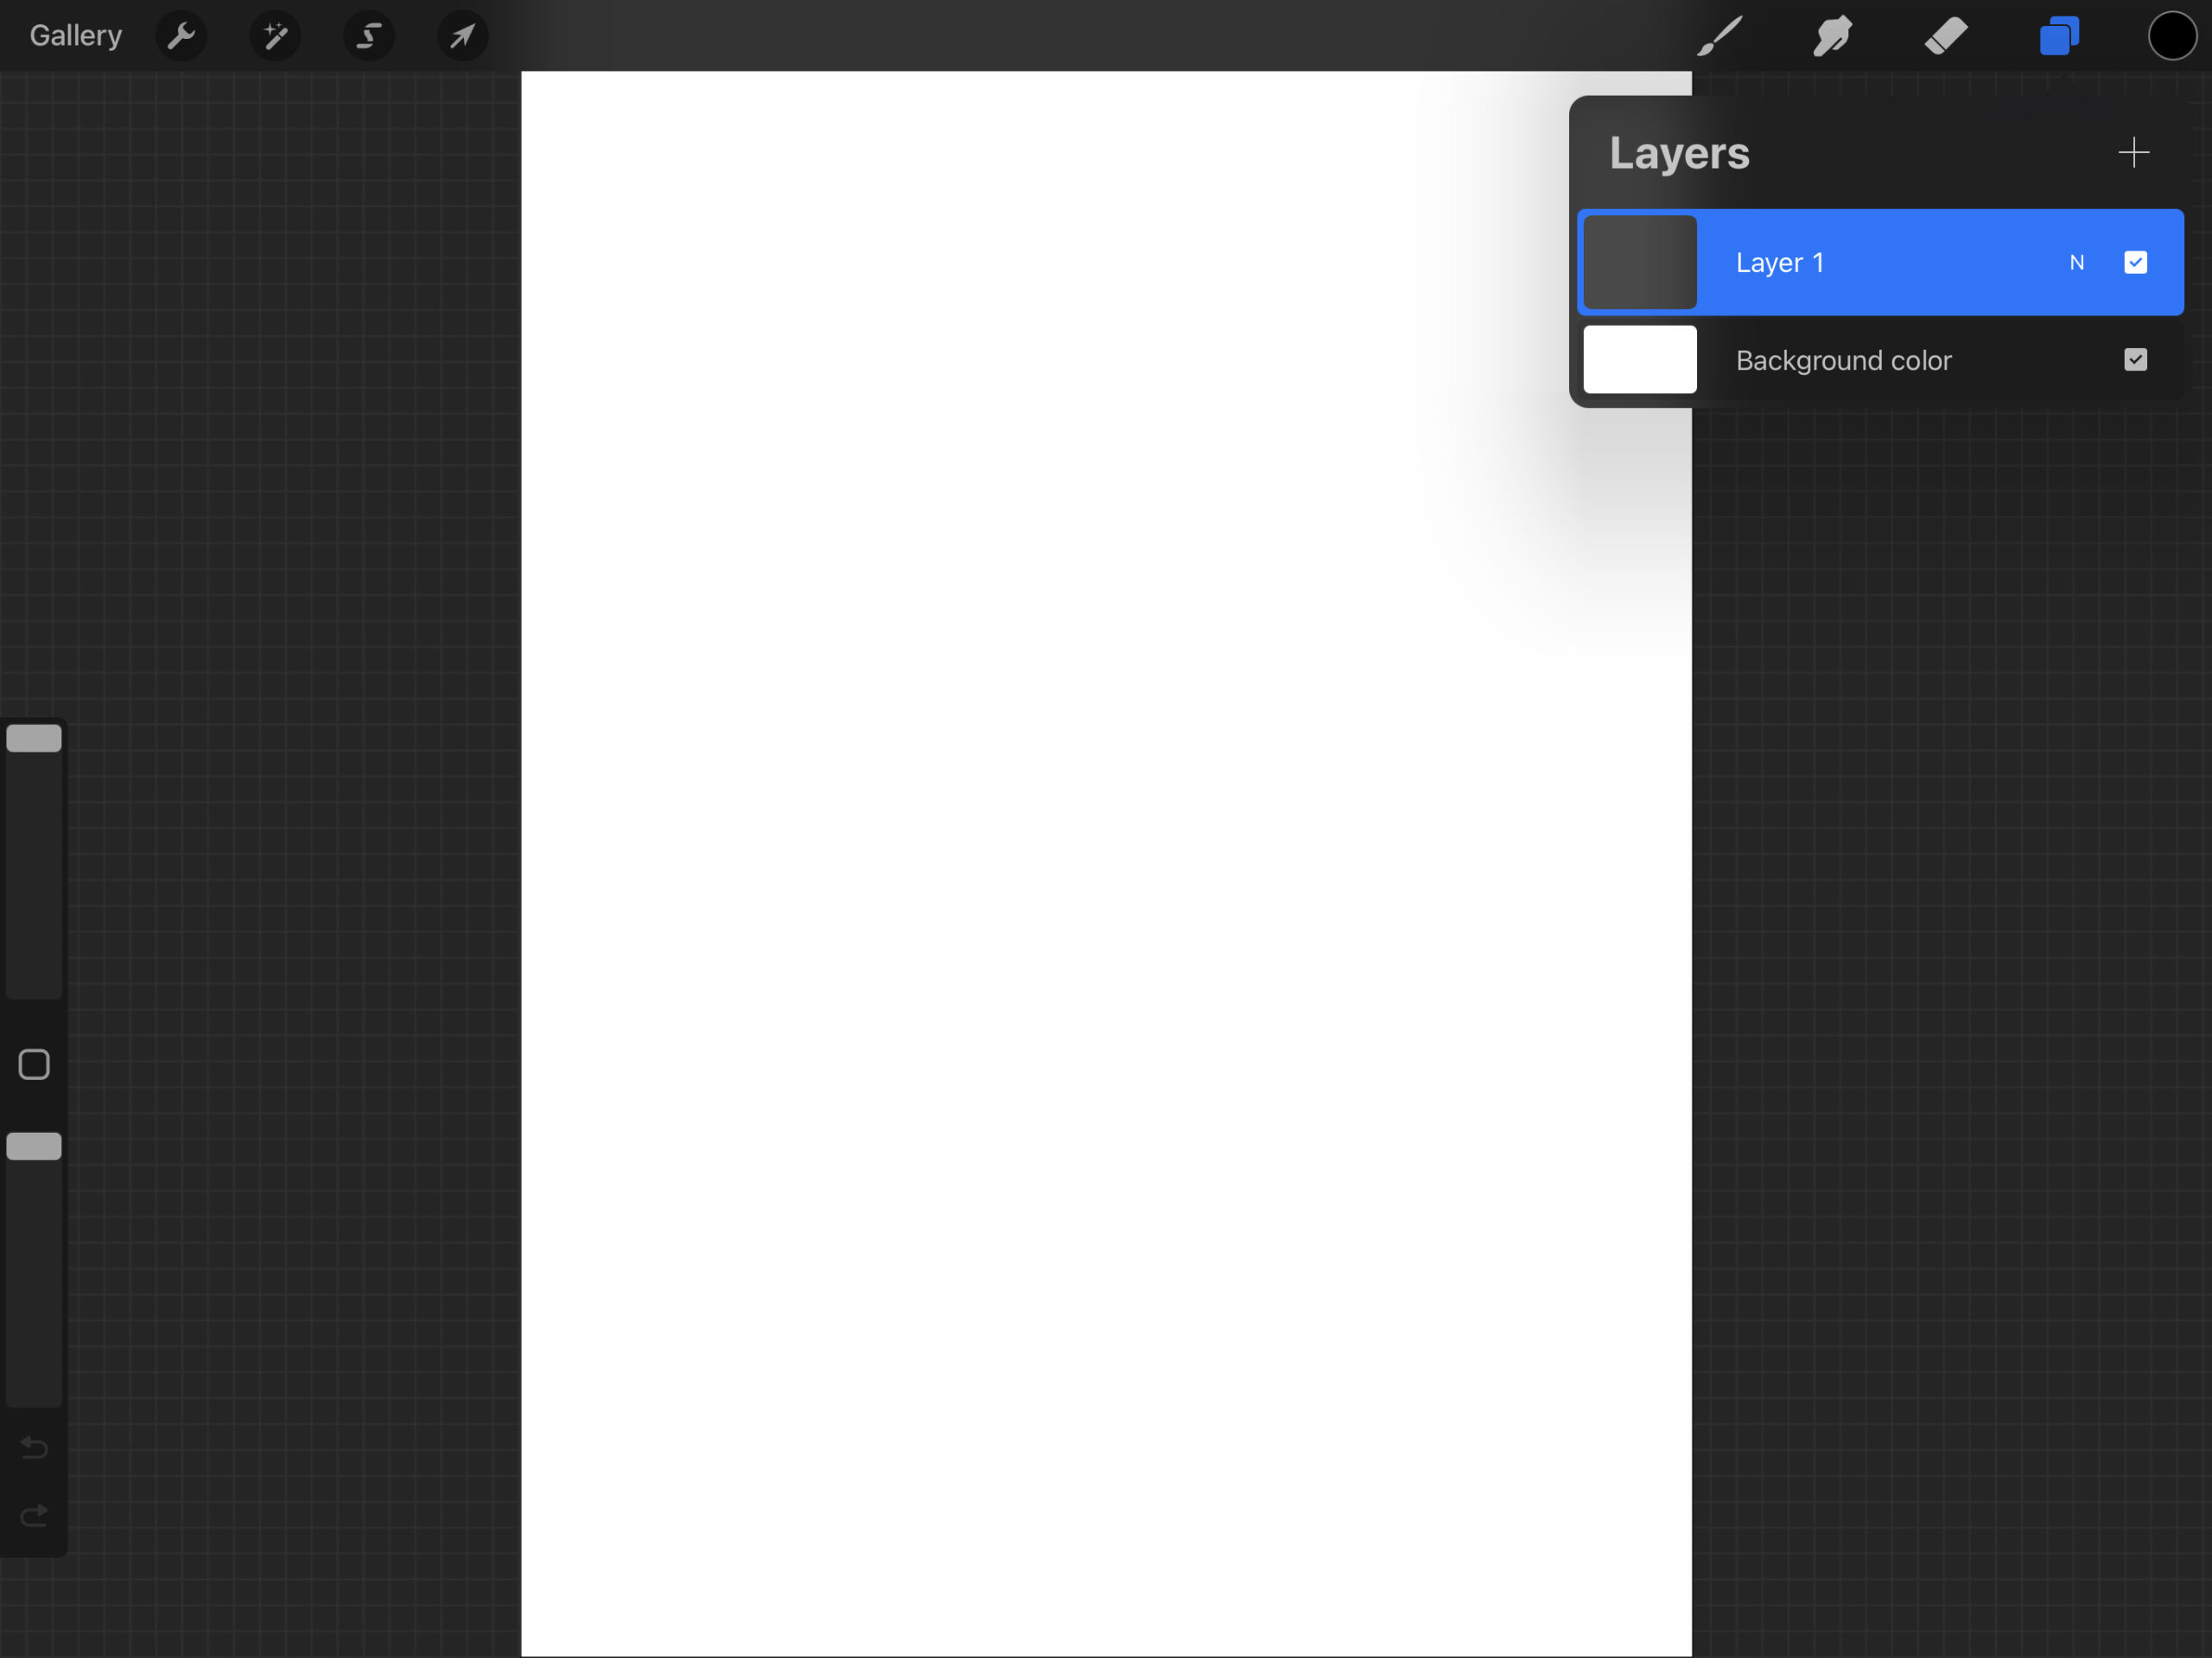
Task: Open blend mode N on Layer 1
Action: click(2076, 262)
